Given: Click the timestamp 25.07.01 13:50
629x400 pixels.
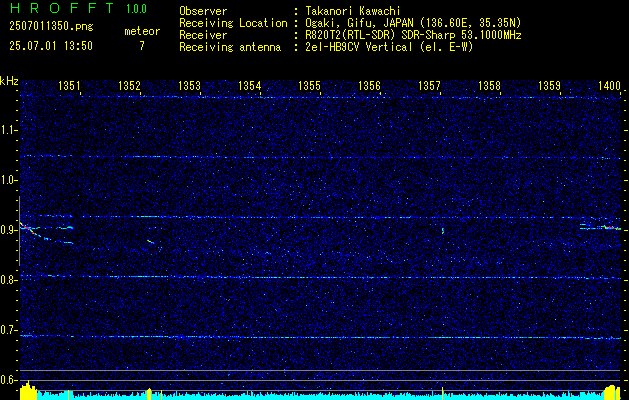Looking at the screenshot, I should [x=51, y=46].
